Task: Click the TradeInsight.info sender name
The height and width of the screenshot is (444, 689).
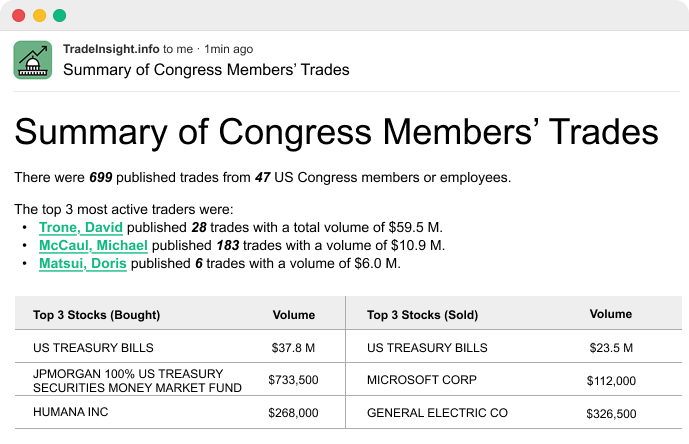Action: (x=111, y=49)
